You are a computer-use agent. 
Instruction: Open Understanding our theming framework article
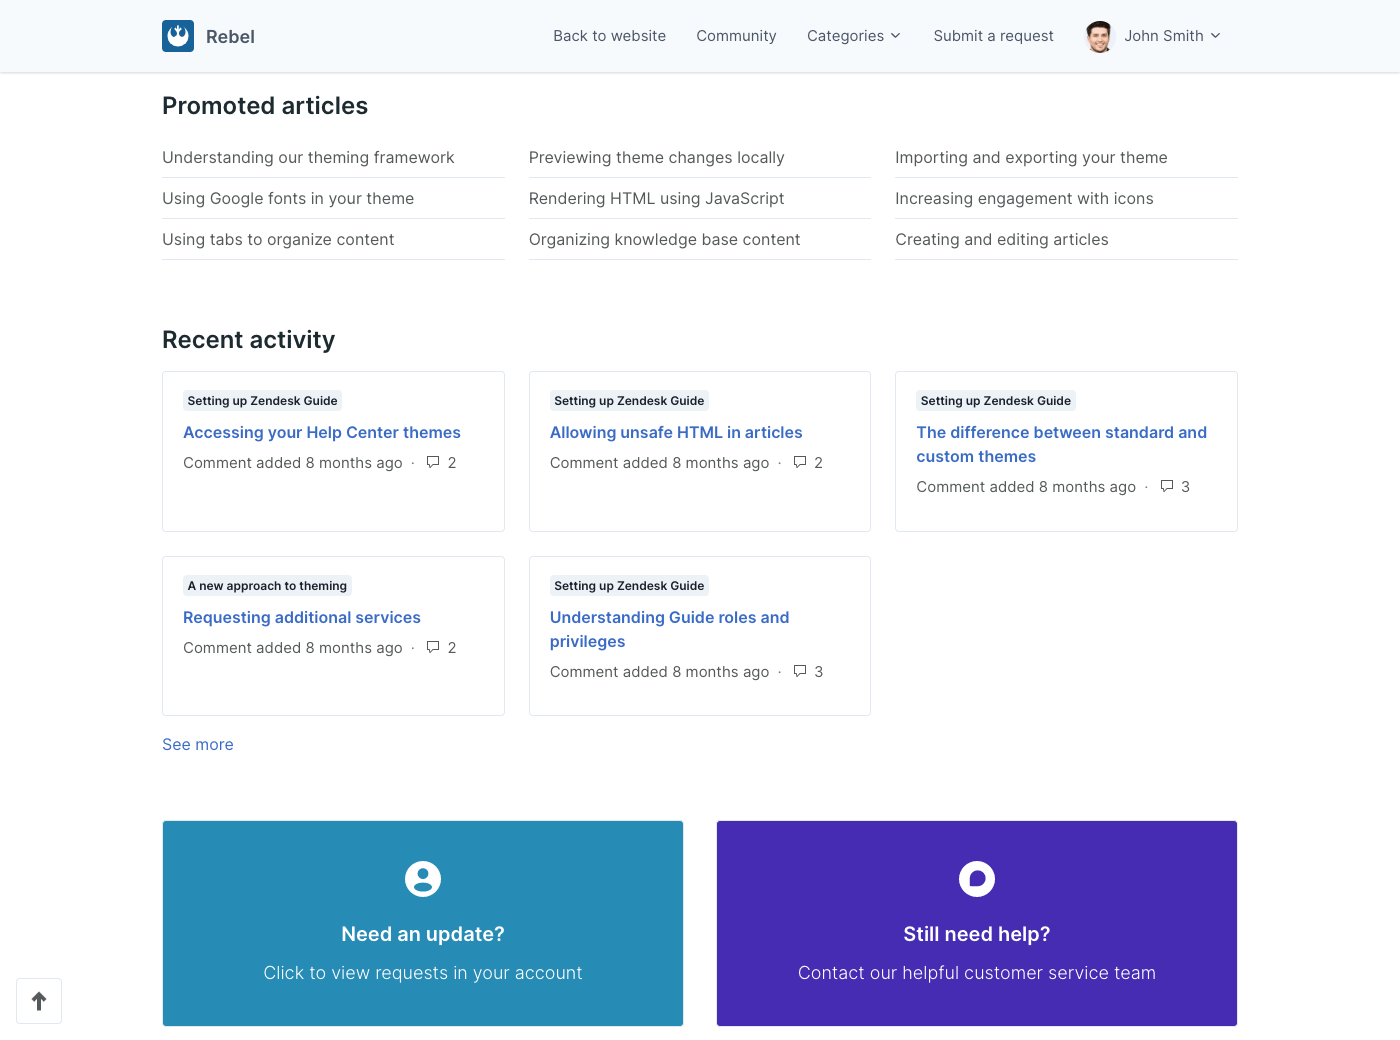308,158
